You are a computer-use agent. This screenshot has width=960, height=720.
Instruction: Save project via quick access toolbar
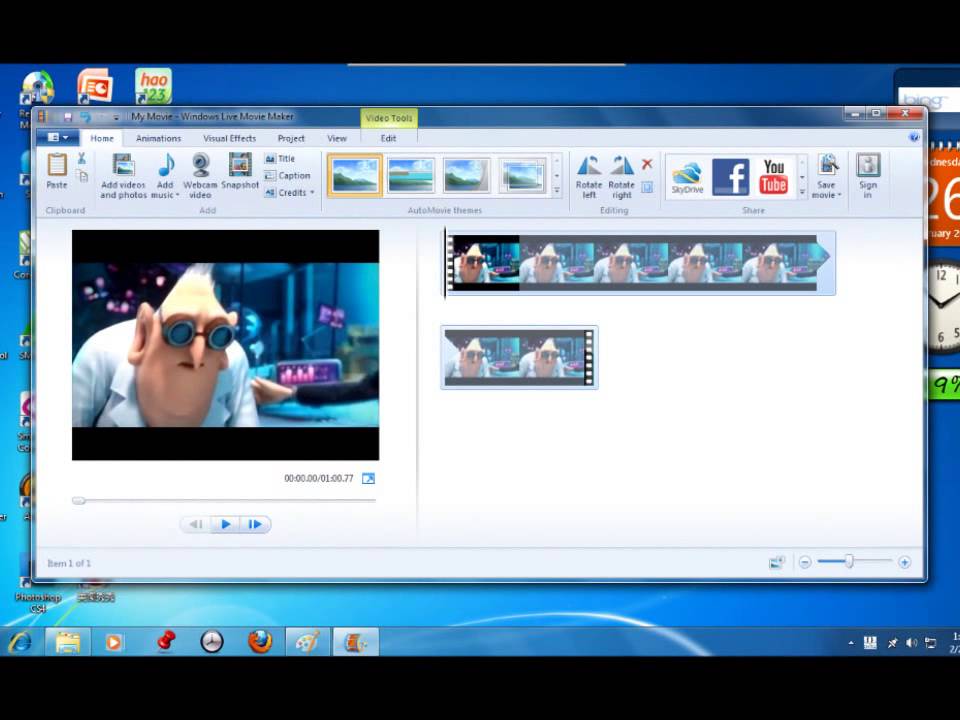68,116
